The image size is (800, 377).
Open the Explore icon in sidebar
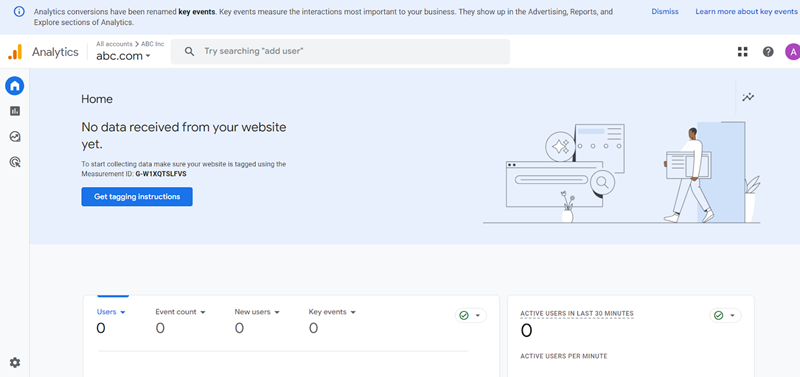[x=15, y=136]
